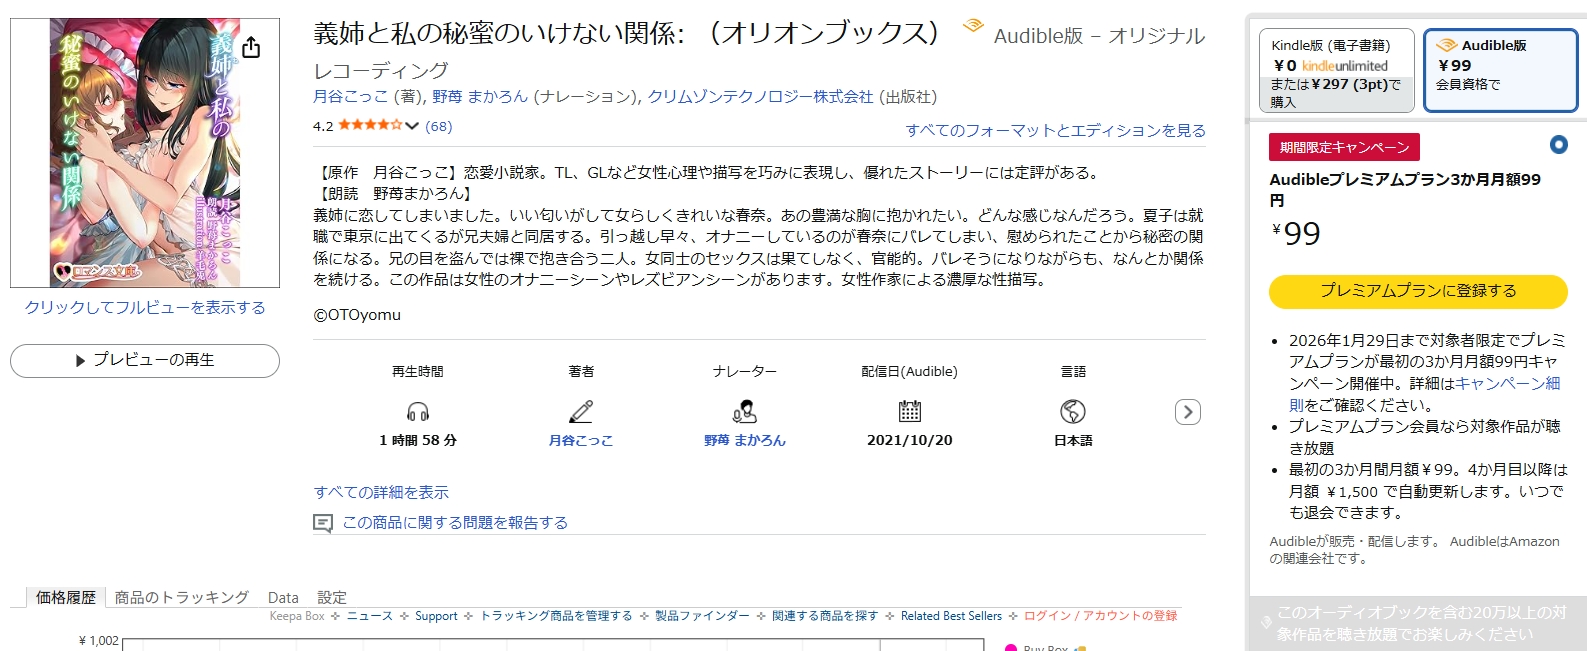Open キャンペーン細則 link
The image size is (1587, 651).
(1424, 394)
